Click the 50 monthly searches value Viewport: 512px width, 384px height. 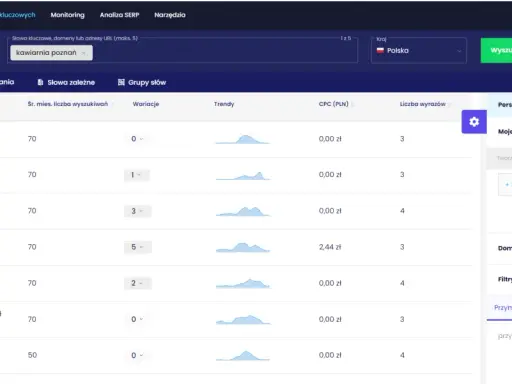click(32, 355)
